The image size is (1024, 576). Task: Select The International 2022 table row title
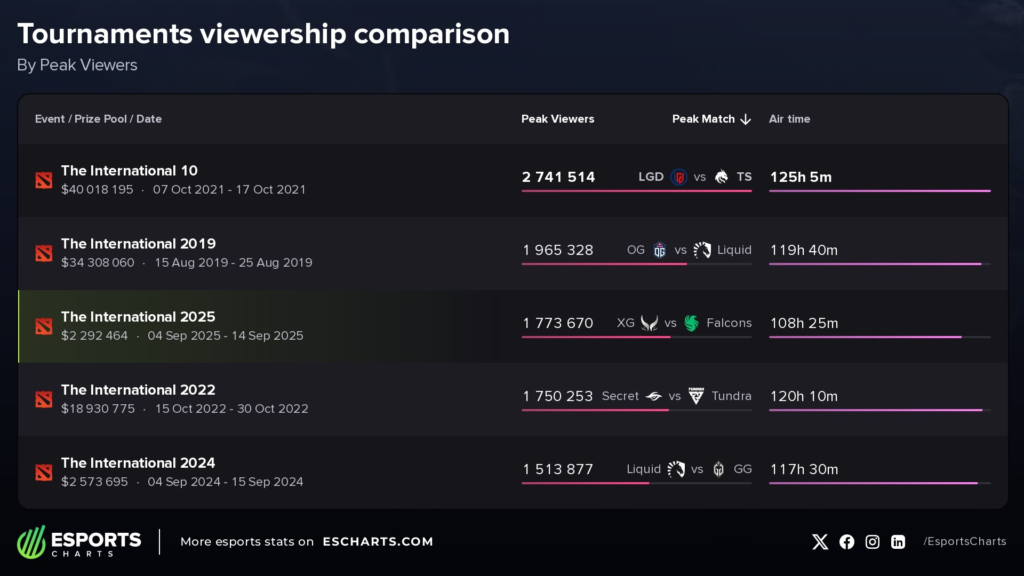point(138,390)
